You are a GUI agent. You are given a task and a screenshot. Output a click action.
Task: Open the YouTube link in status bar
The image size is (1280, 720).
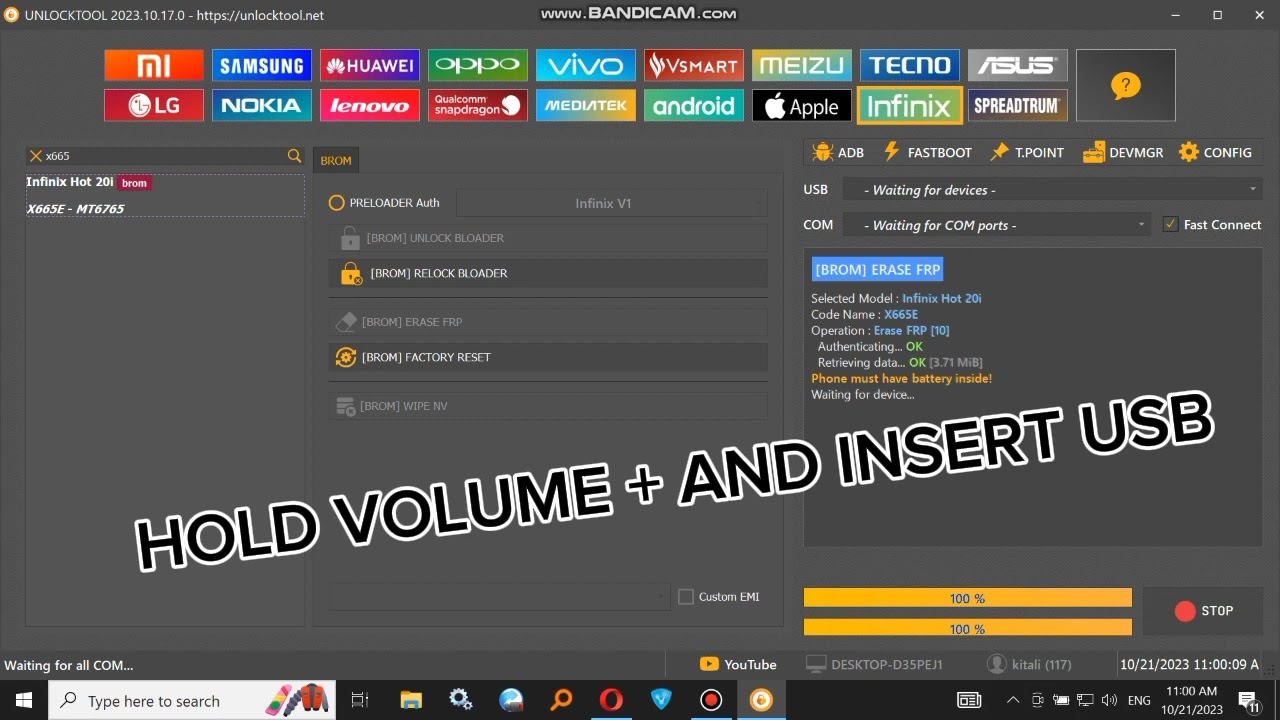point(738,664)
